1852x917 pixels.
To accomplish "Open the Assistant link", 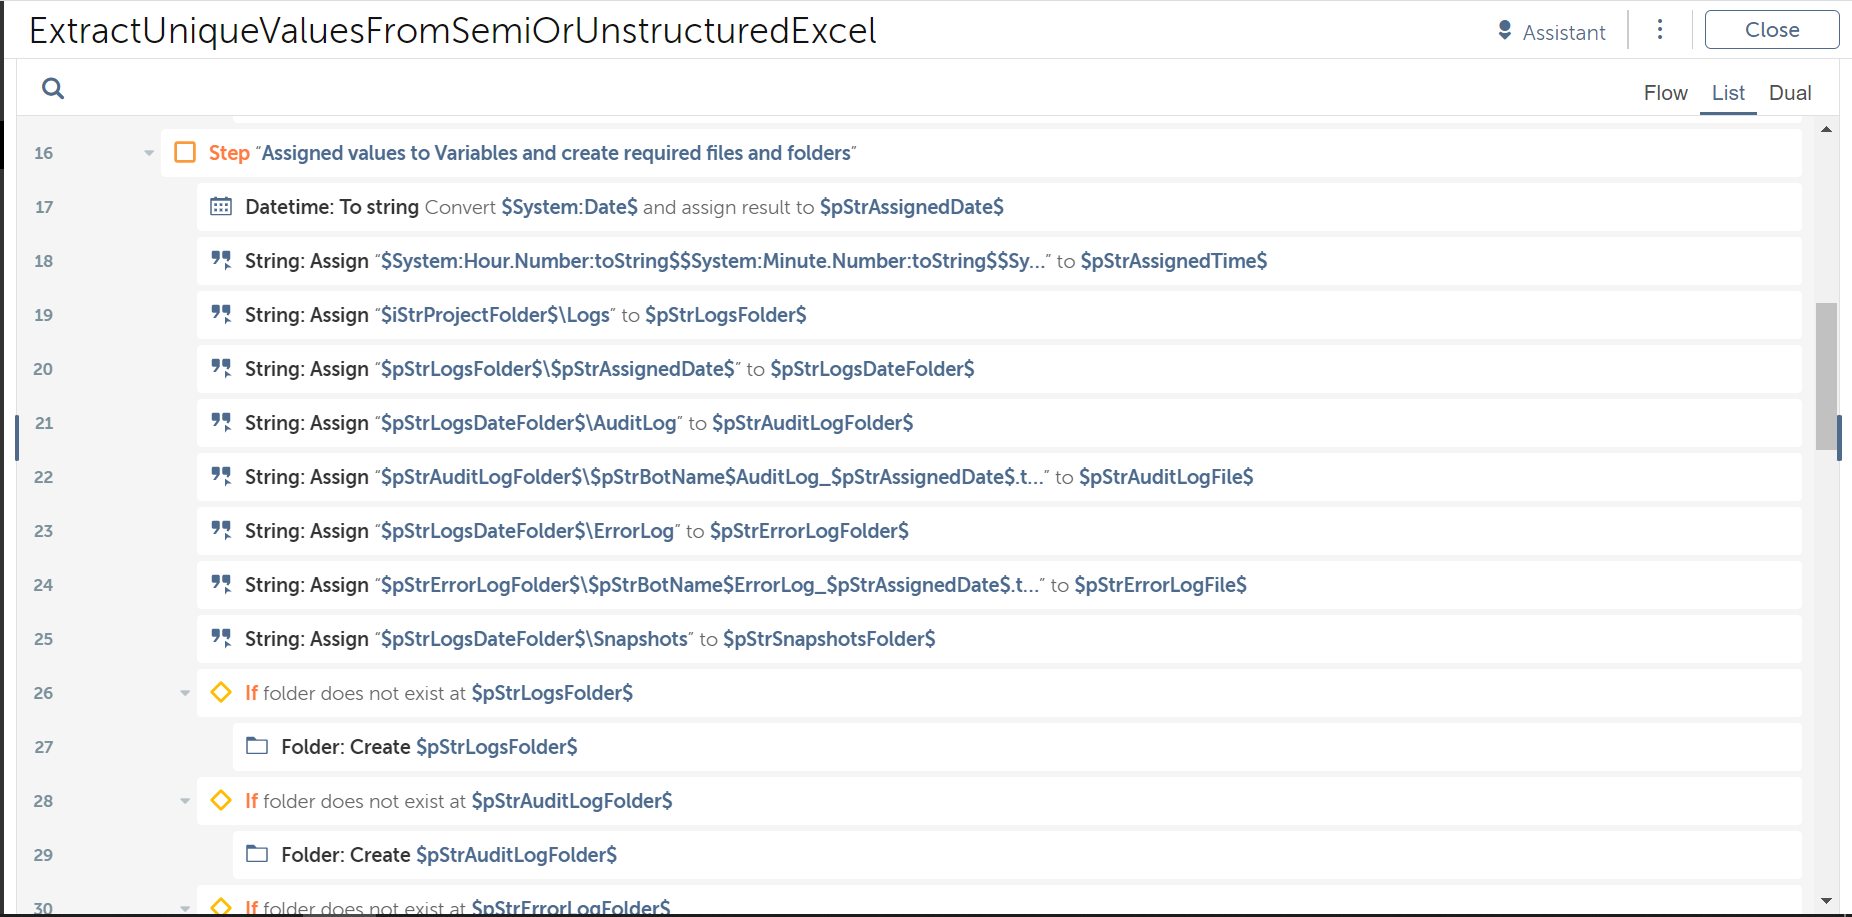I will [x=1563, y=32].
